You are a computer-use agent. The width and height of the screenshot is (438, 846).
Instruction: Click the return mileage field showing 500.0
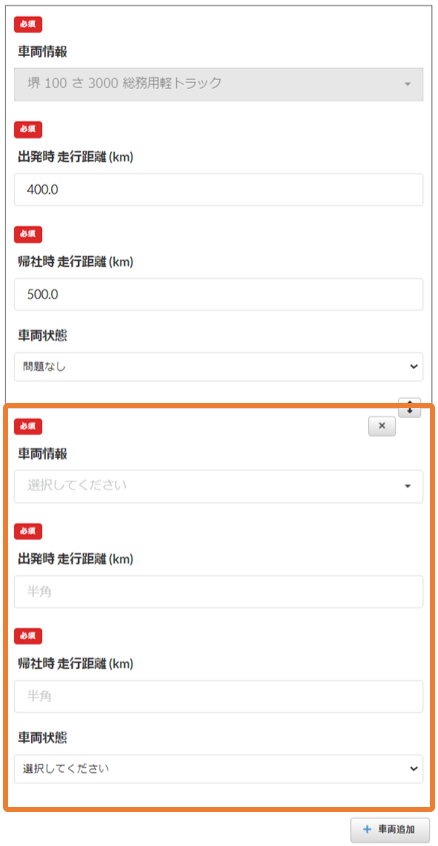[218, 295]
